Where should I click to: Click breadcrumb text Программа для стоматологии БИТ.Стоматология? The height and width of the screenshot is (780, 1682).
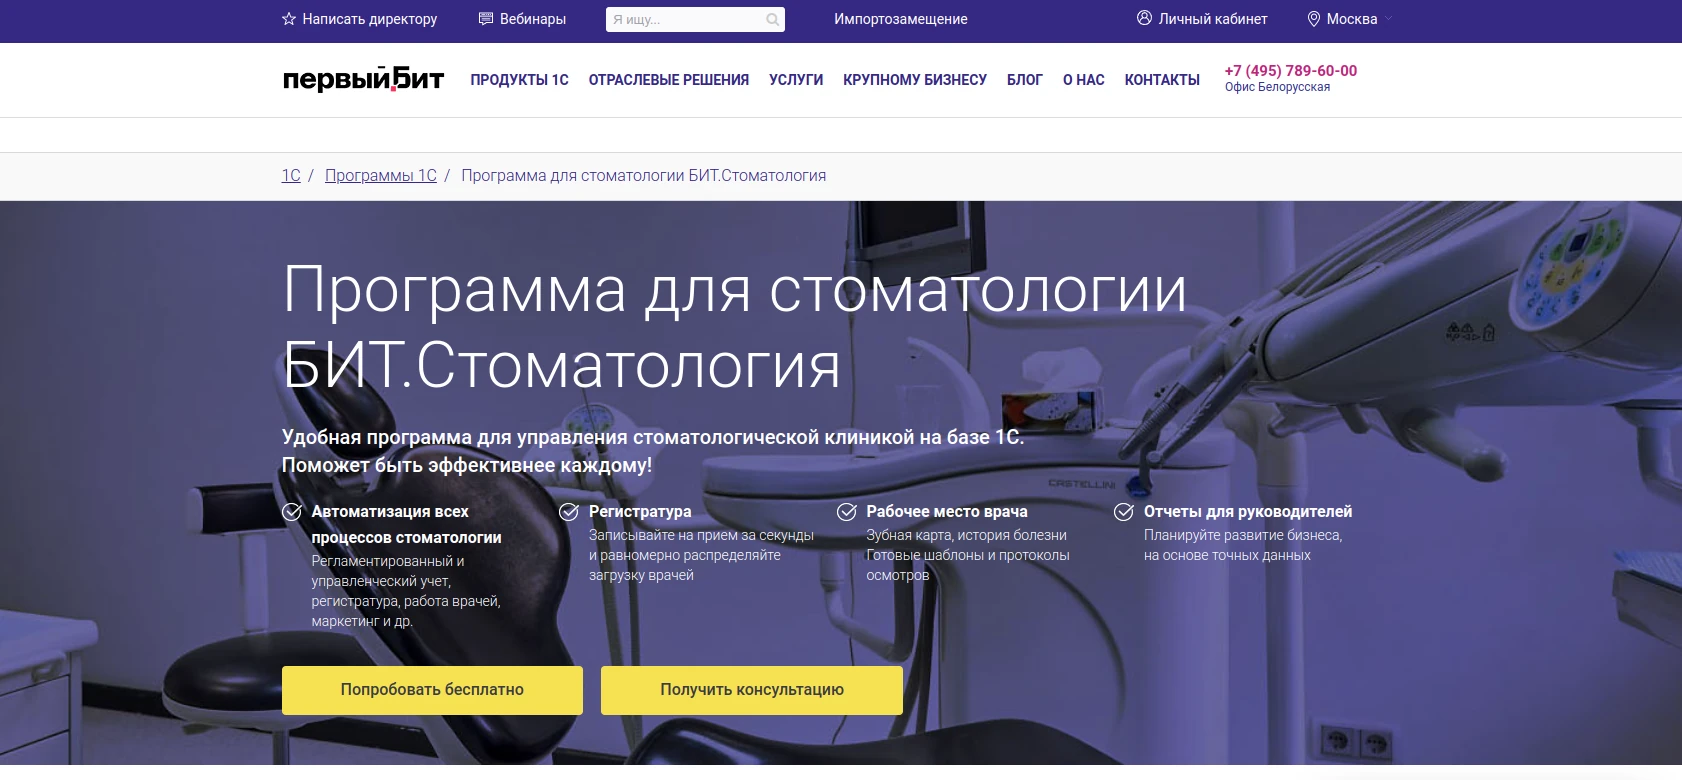point(644,176)
